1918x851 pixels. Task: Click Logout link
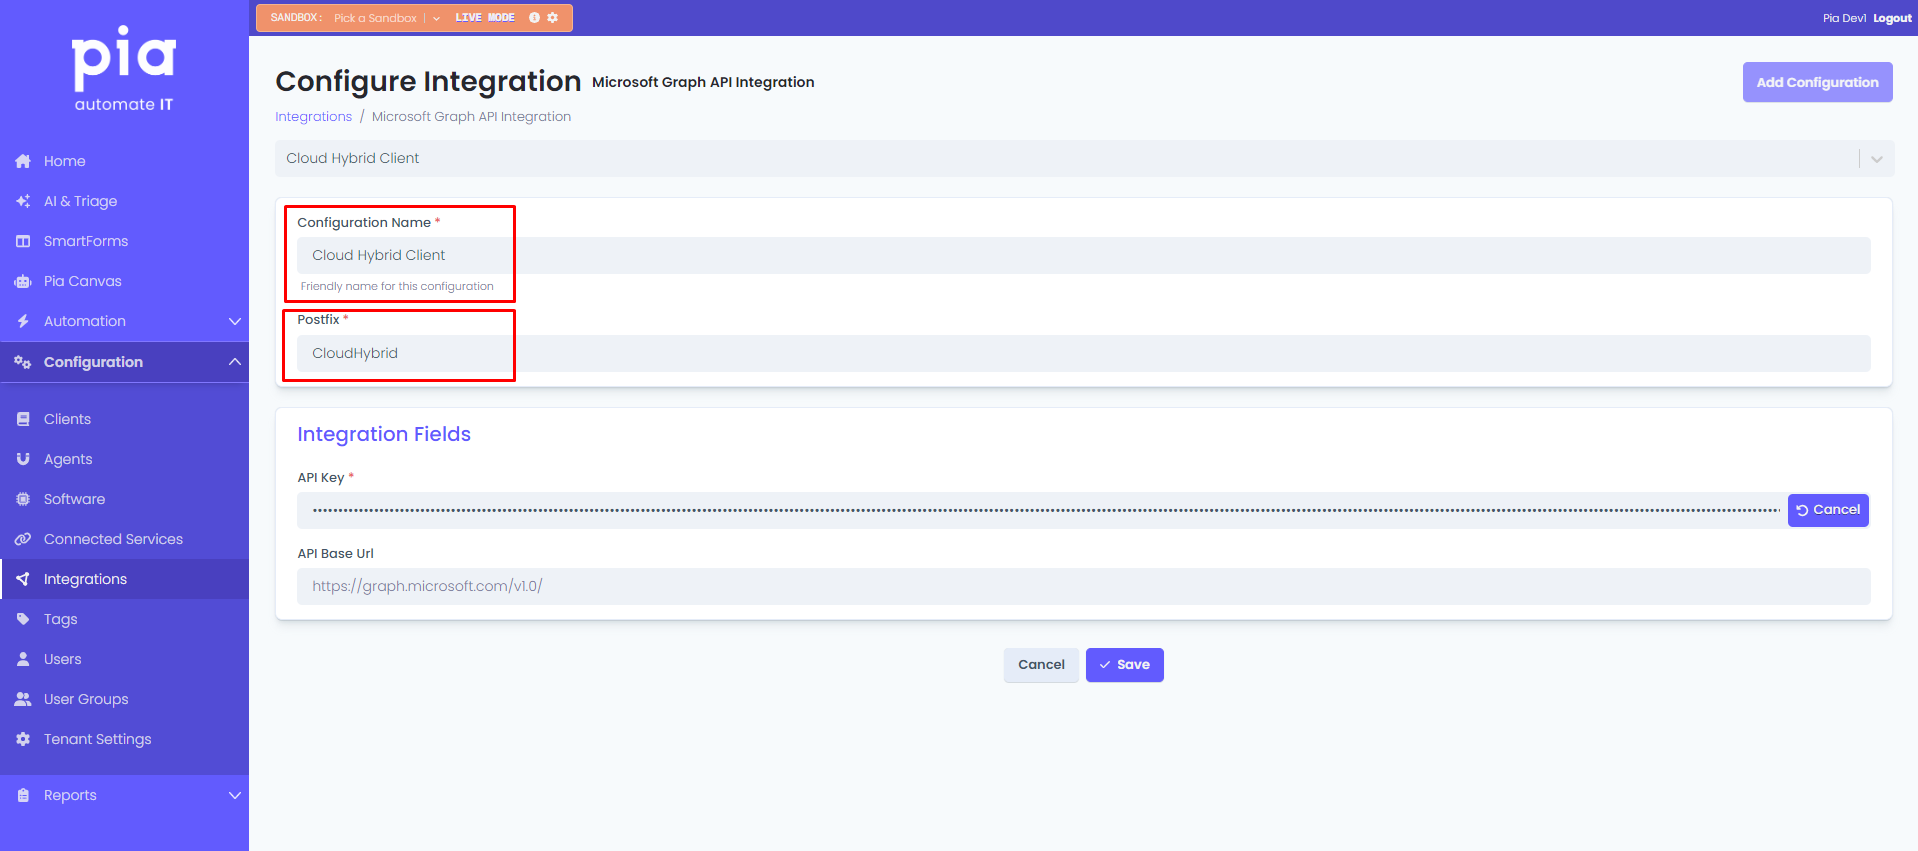pyautogui.click(x=1892, y=18)
